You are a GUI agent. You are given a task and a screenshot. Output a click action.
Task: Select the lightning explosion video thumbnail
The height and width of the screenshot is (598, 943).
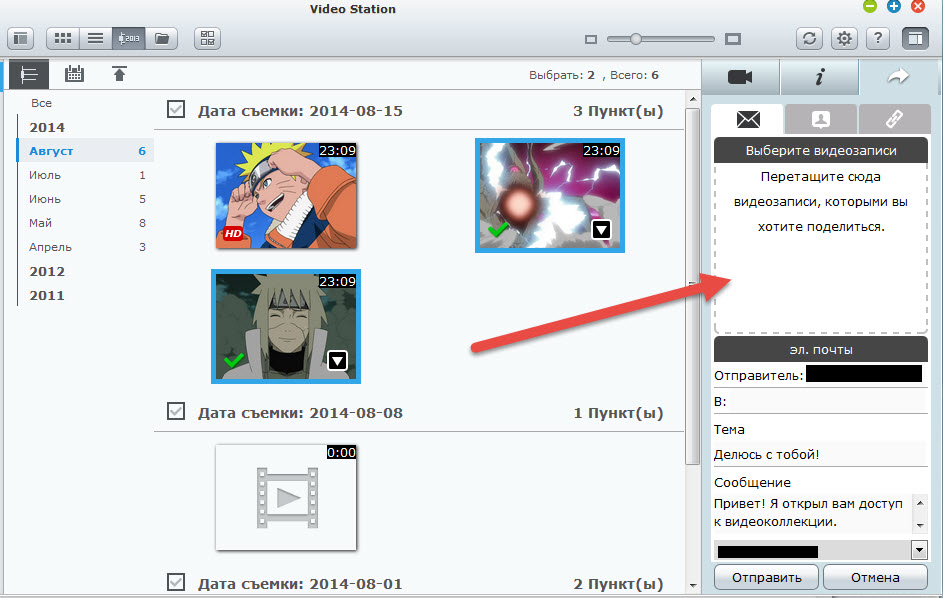(550, 196)
